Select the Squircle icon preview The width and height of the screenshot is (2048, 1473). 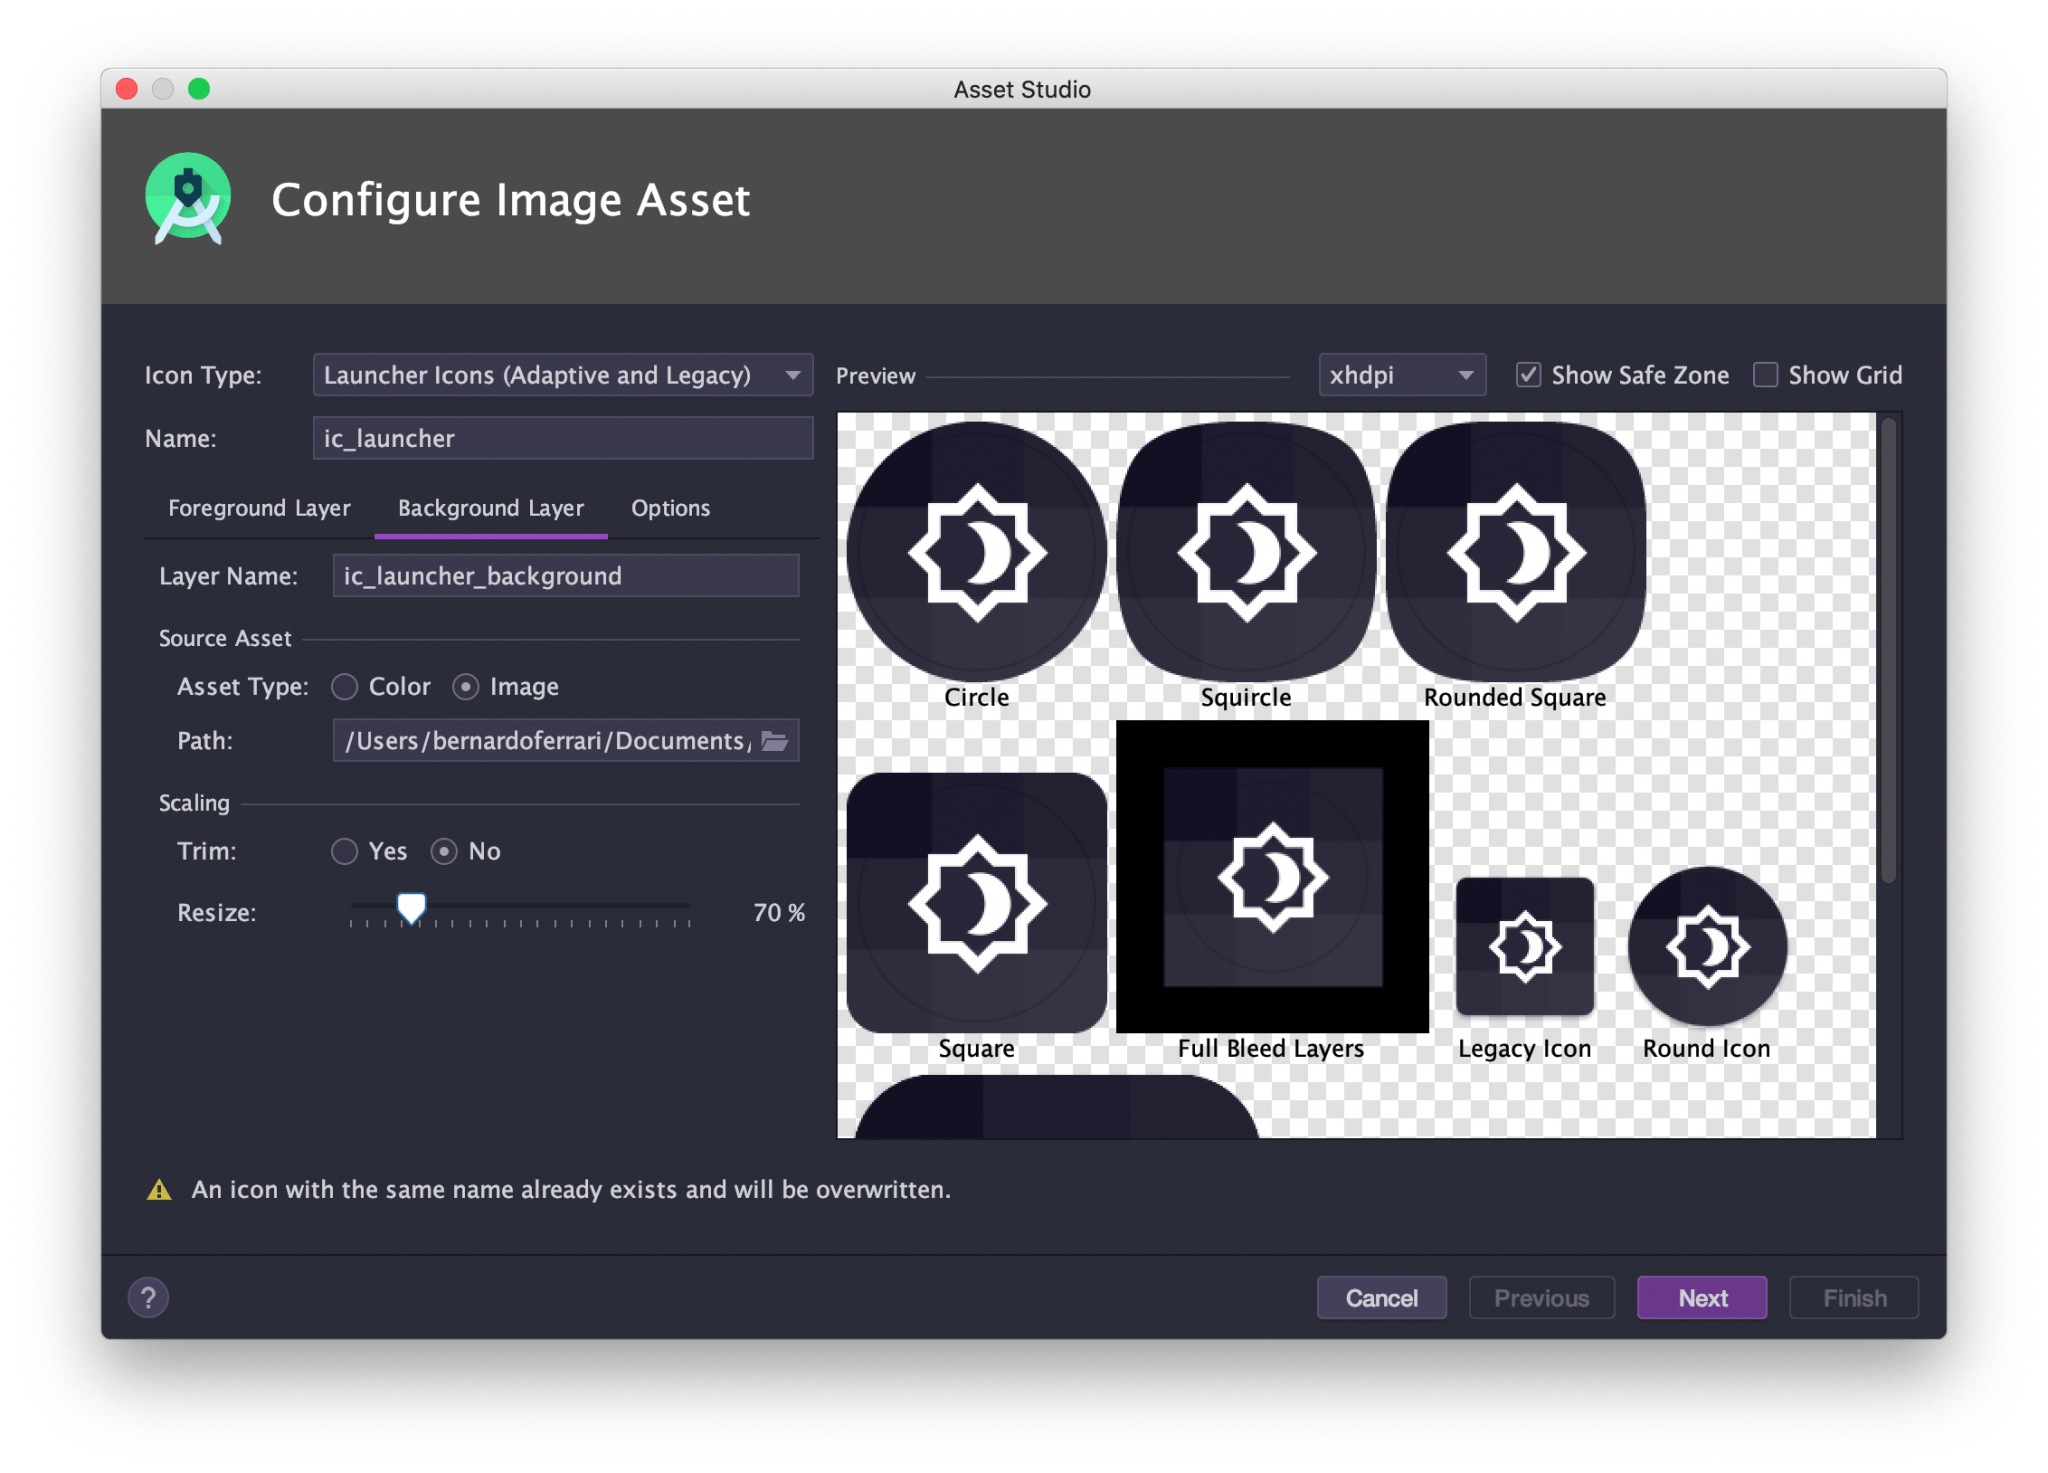[1246, 552]
